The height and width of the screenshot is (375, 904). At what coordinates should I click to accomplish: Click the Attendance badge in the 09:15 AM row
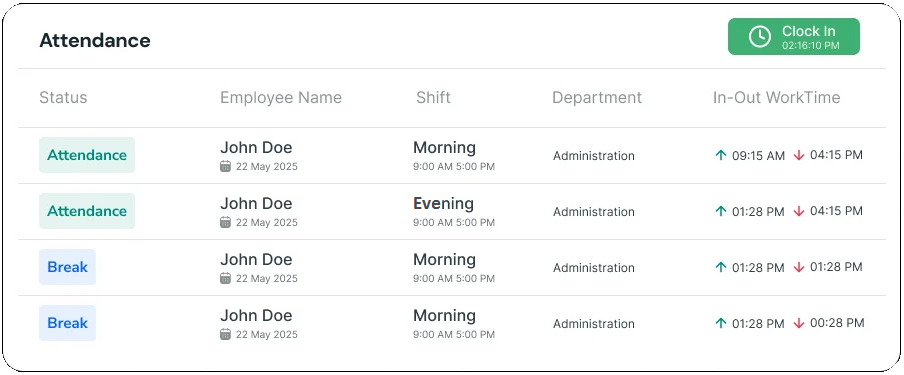(x=87, y=155)
